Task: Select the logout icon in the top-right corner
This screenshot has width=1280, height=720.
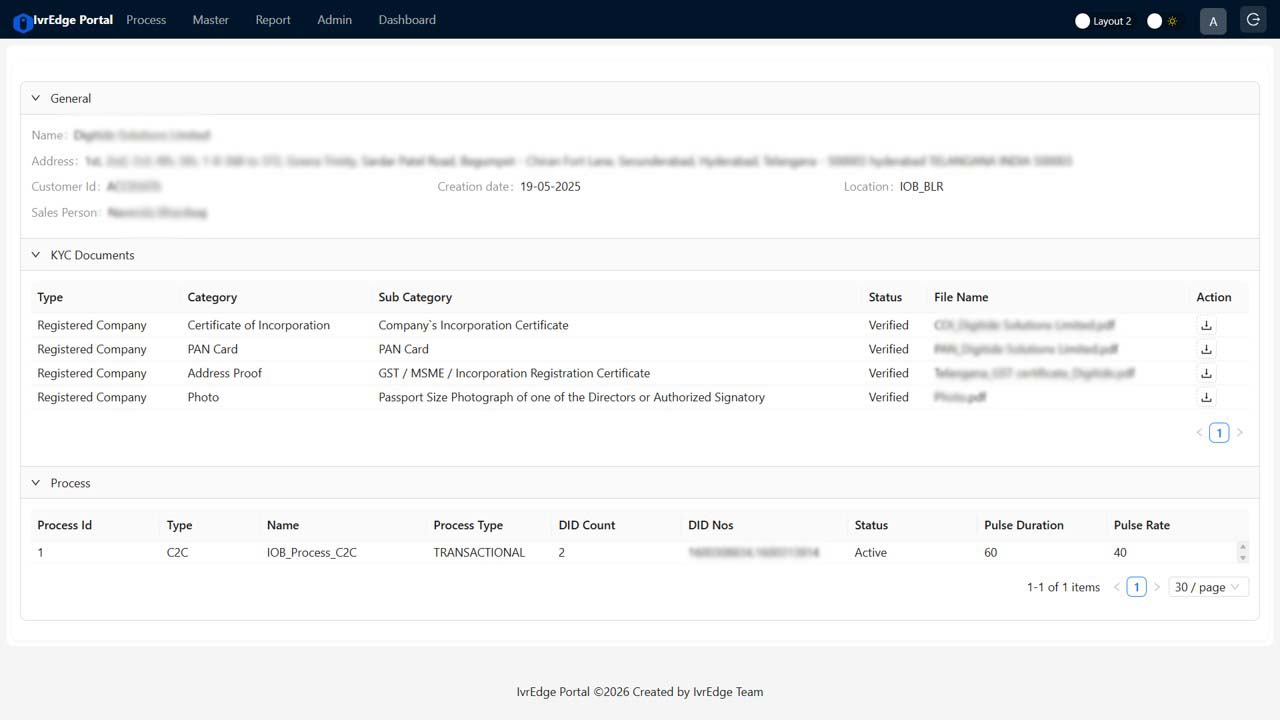Action: 1252,20
